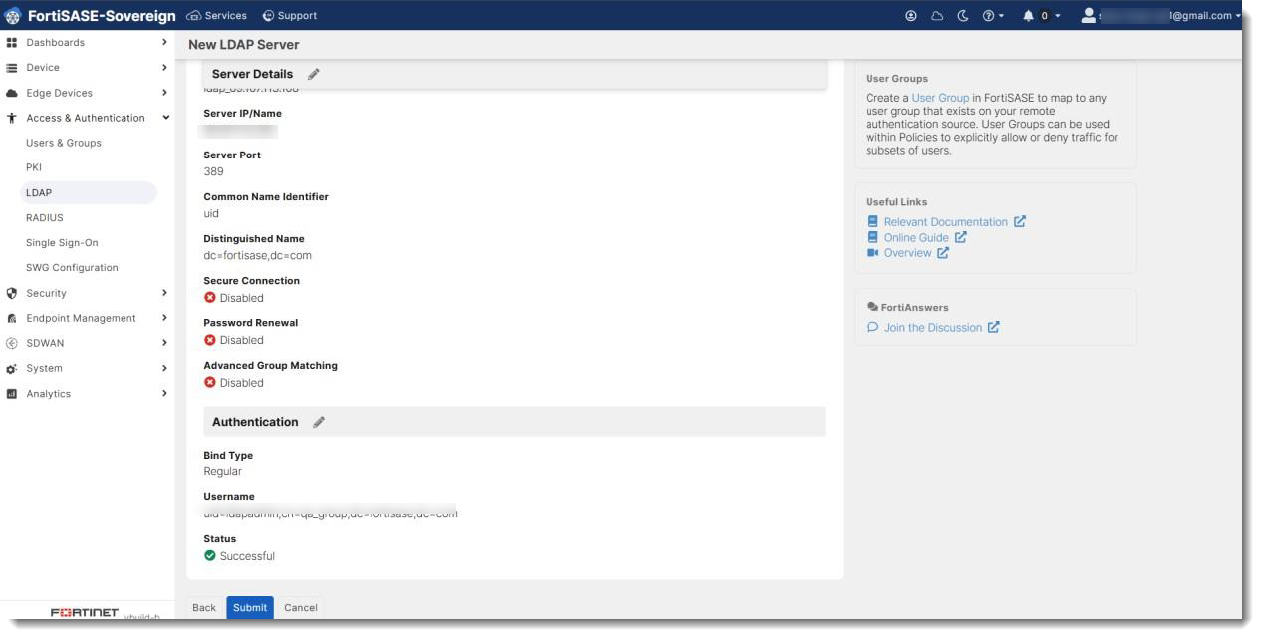Image resolution: width=1261 pixels, height=638 pixels.
Task: Expand the Edge Devices chevron
Action: click(164, 92)
